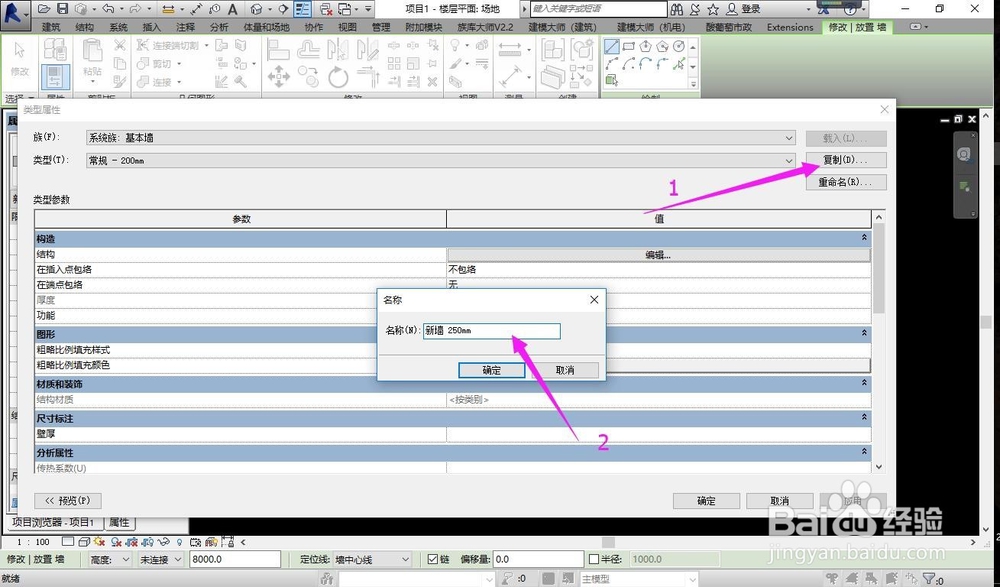Open the 结构 ribbon tab

pyautogui.click(x=84, y=27)
